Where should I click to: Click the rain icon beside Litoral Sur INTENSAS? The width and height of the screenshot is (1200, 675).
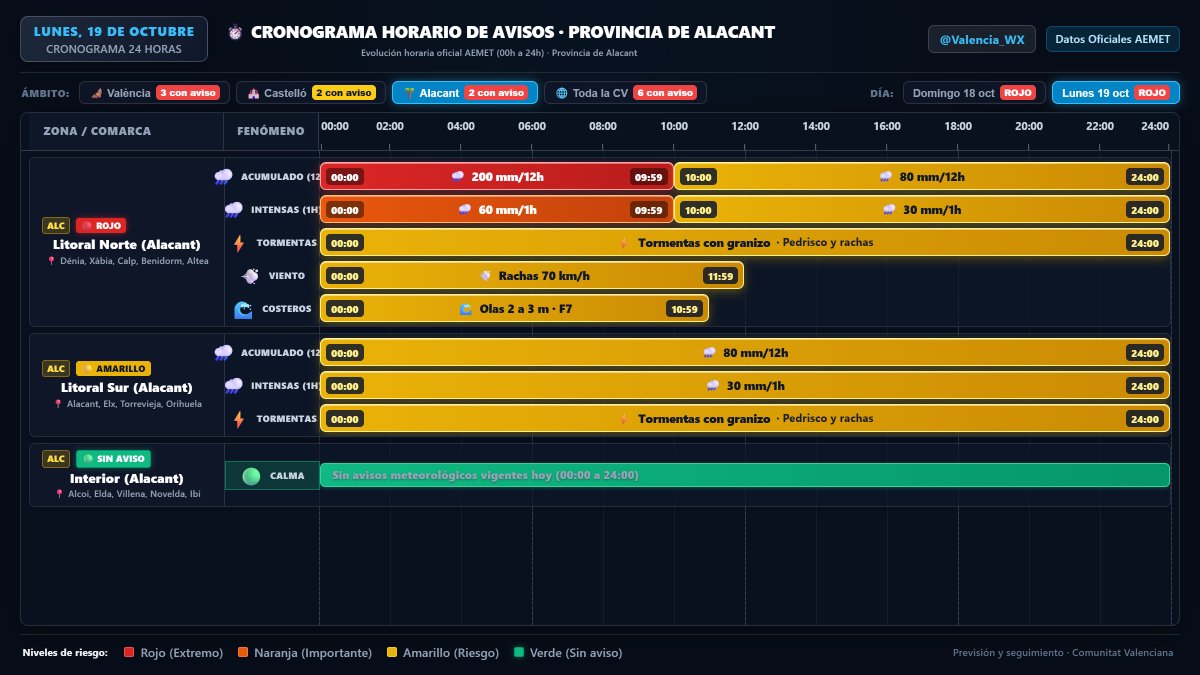[233, 386]
